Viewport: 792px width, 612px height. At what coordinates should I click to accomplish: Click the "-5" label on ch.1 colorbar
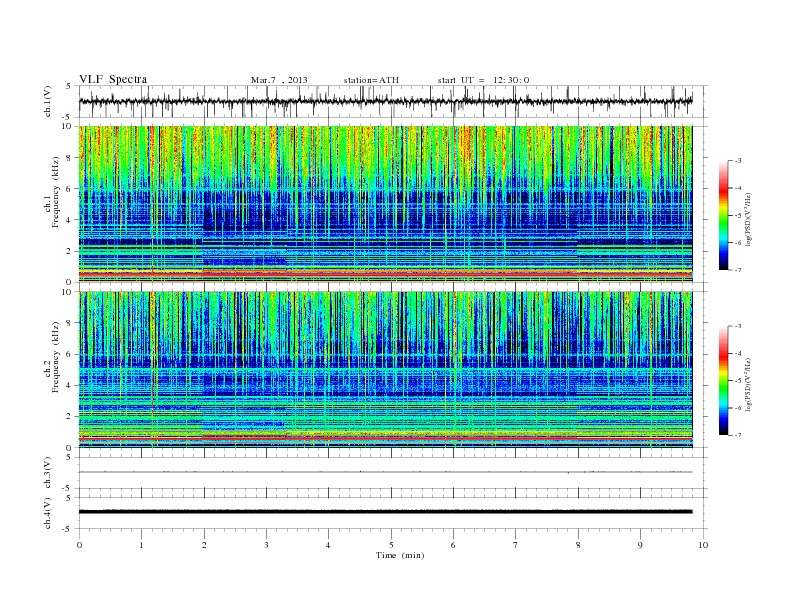[x=737, y=216]
